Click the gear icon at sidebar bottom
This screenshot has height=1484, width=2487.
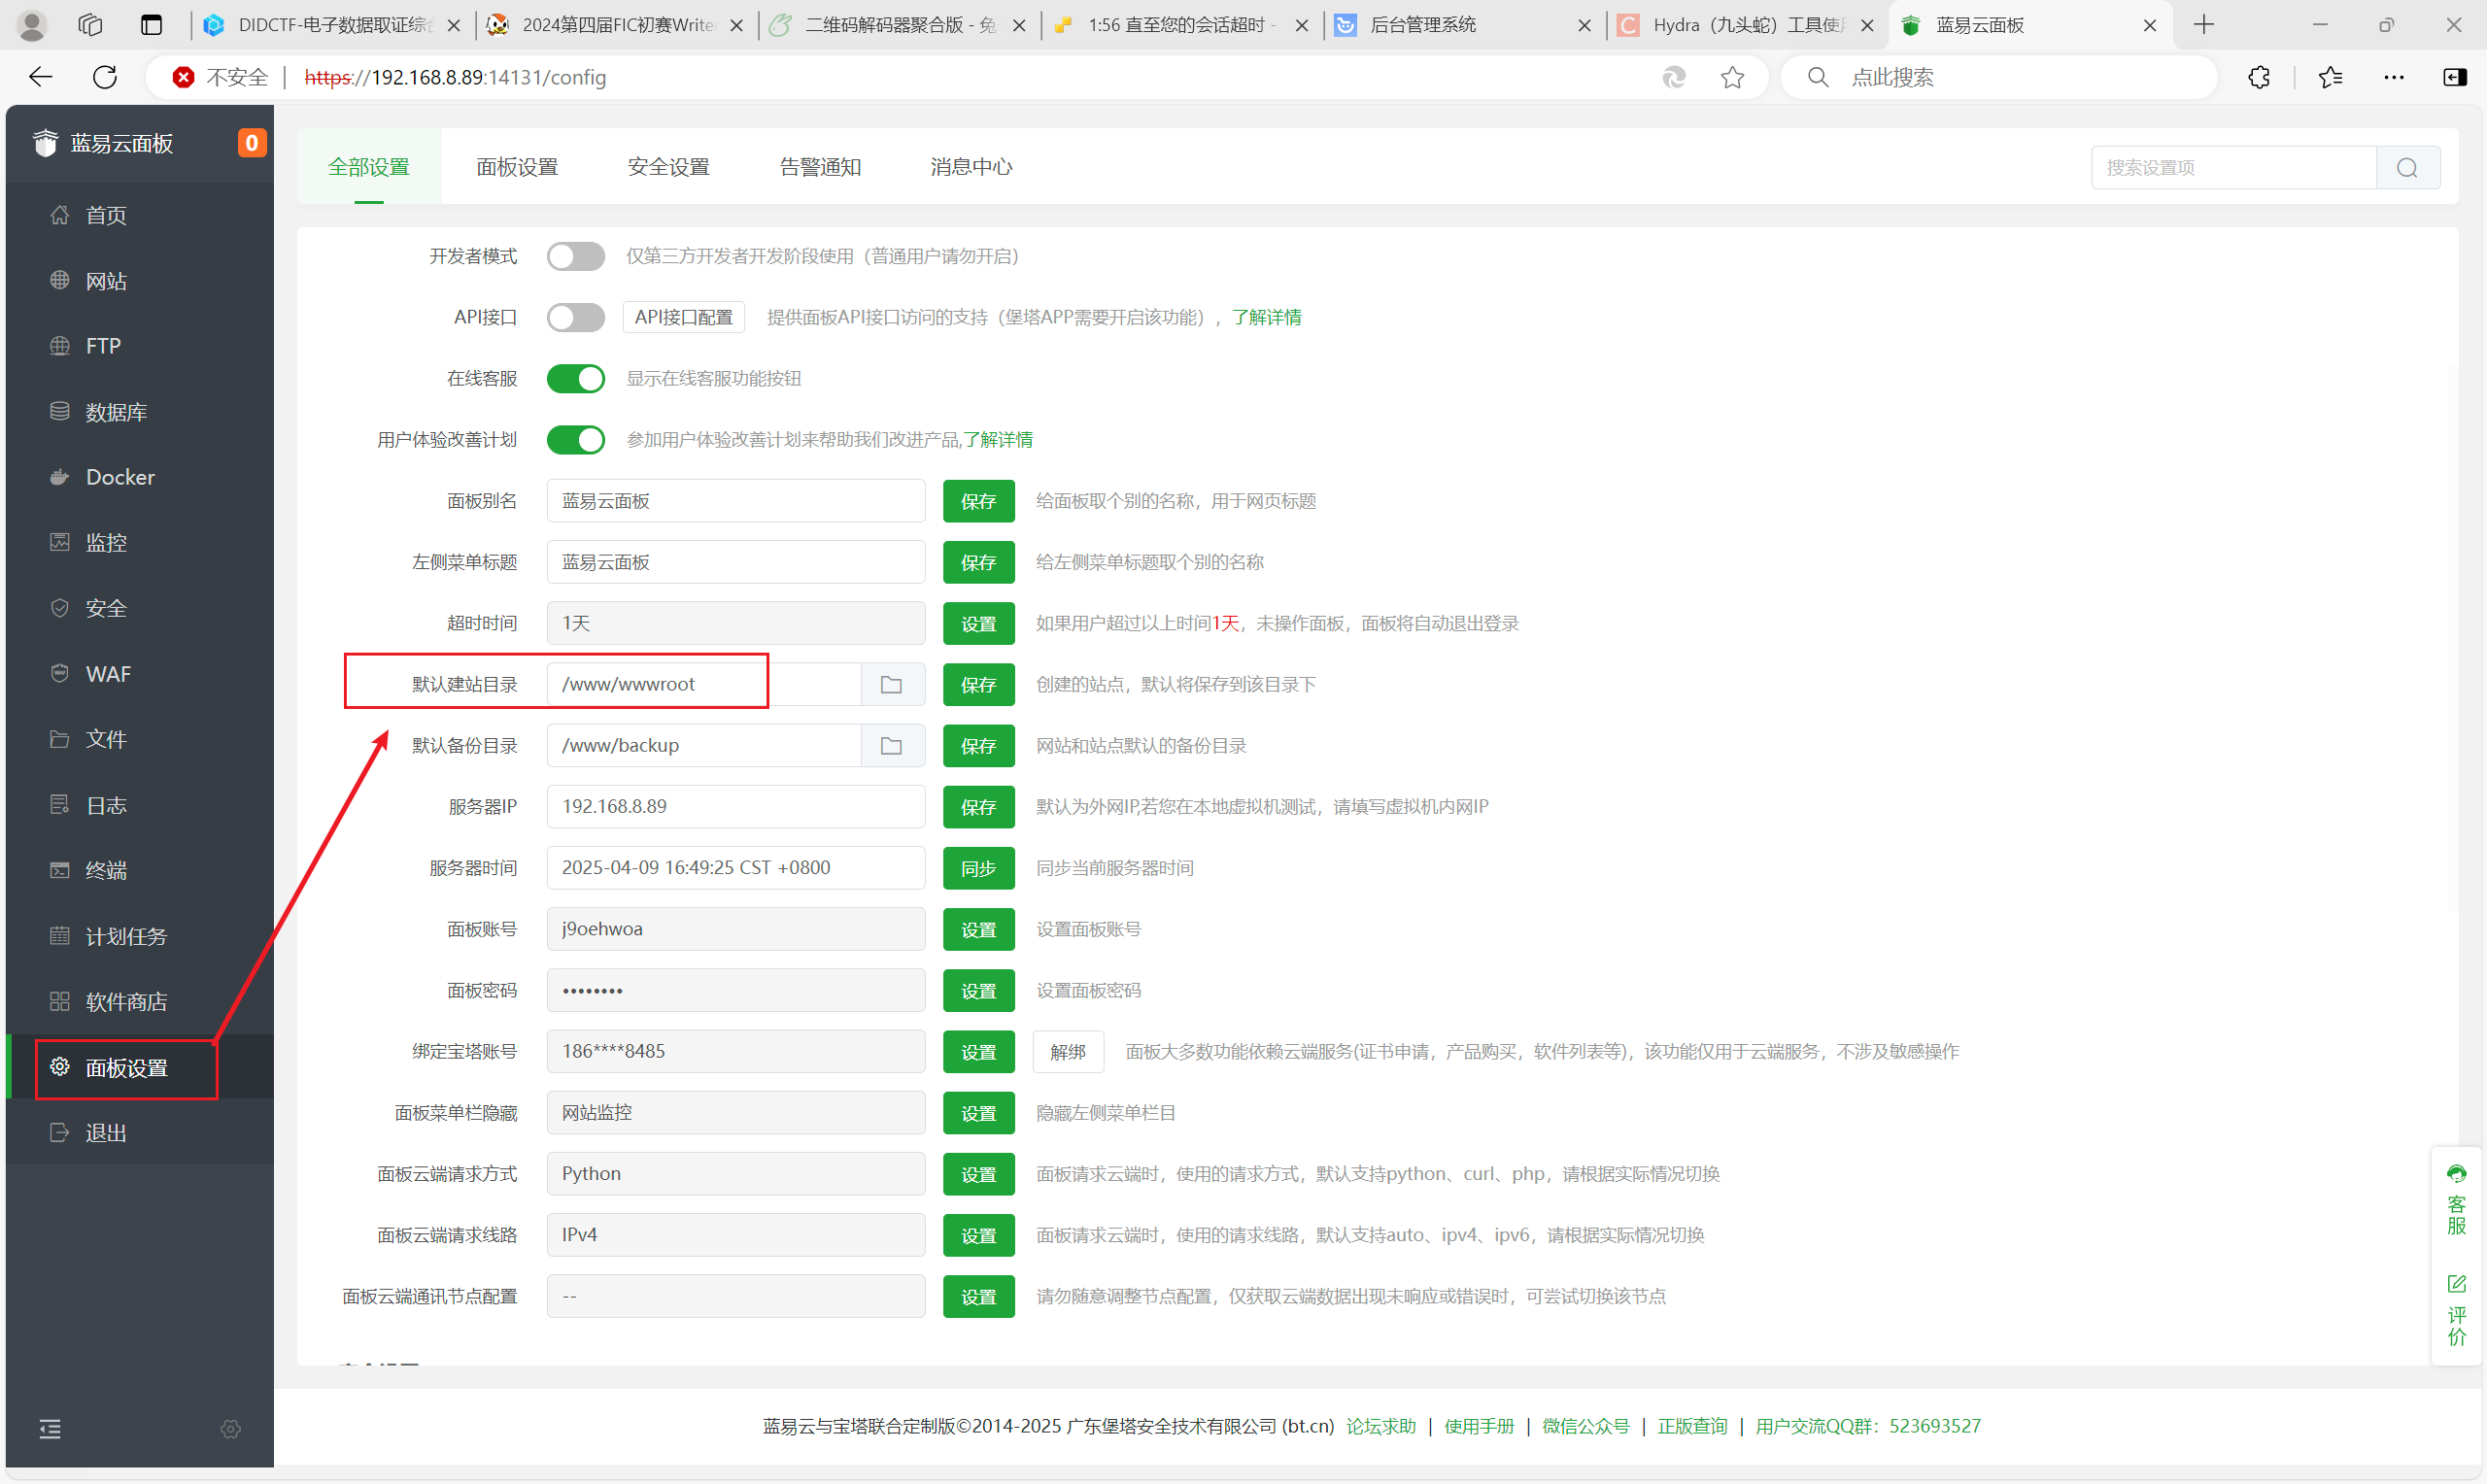231,1429
